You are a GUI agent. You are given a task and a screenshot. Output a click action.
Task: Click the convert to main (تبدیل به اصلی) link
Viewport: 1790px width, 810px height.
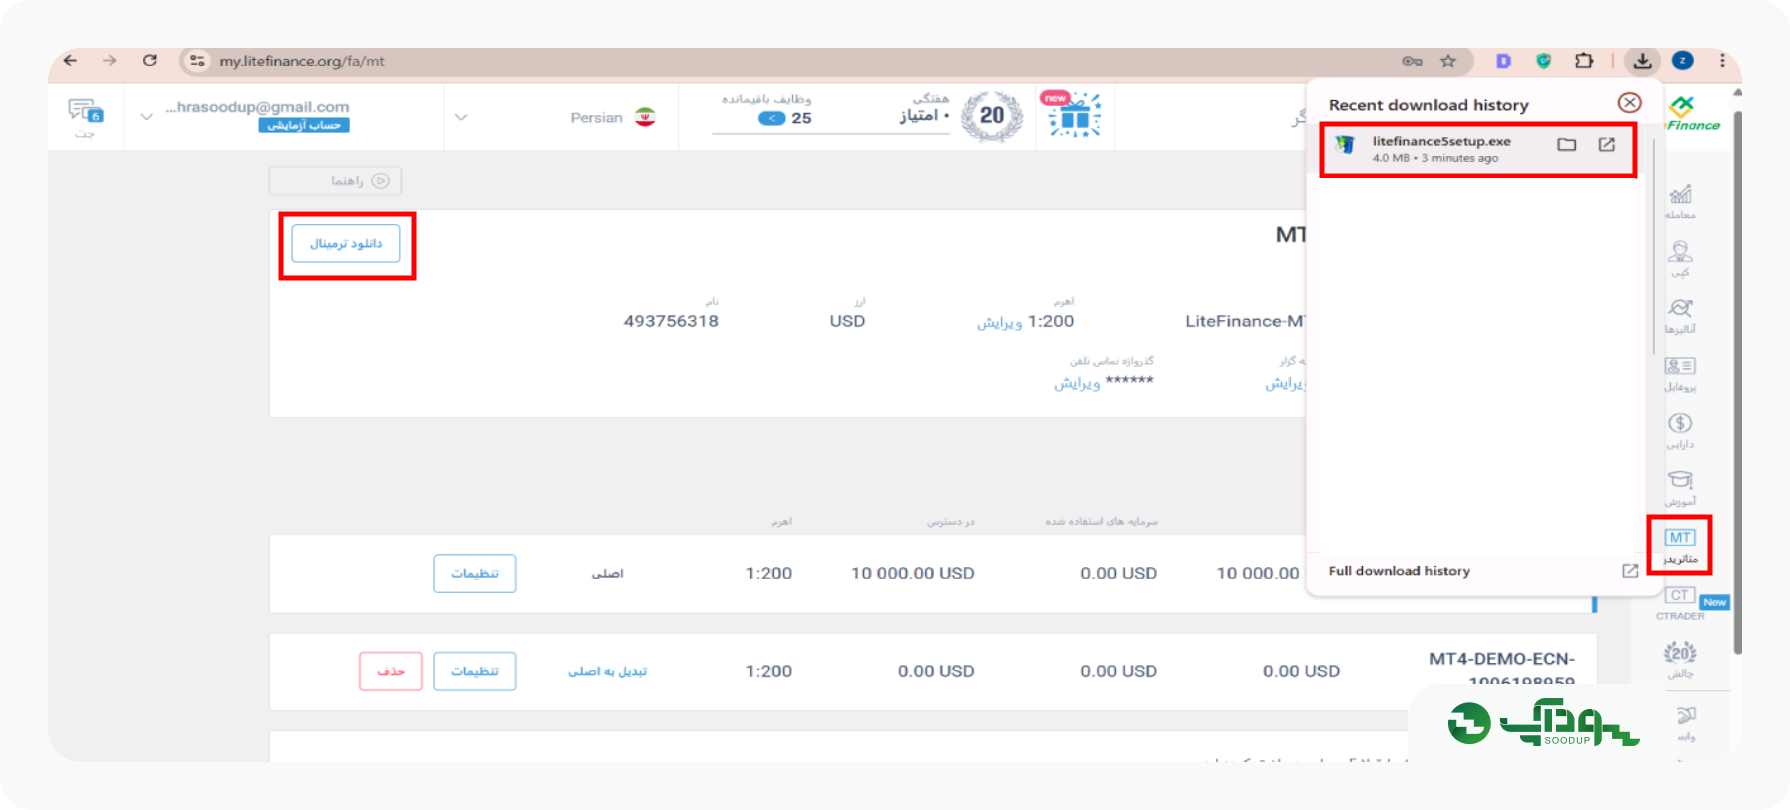pos(607,671)
